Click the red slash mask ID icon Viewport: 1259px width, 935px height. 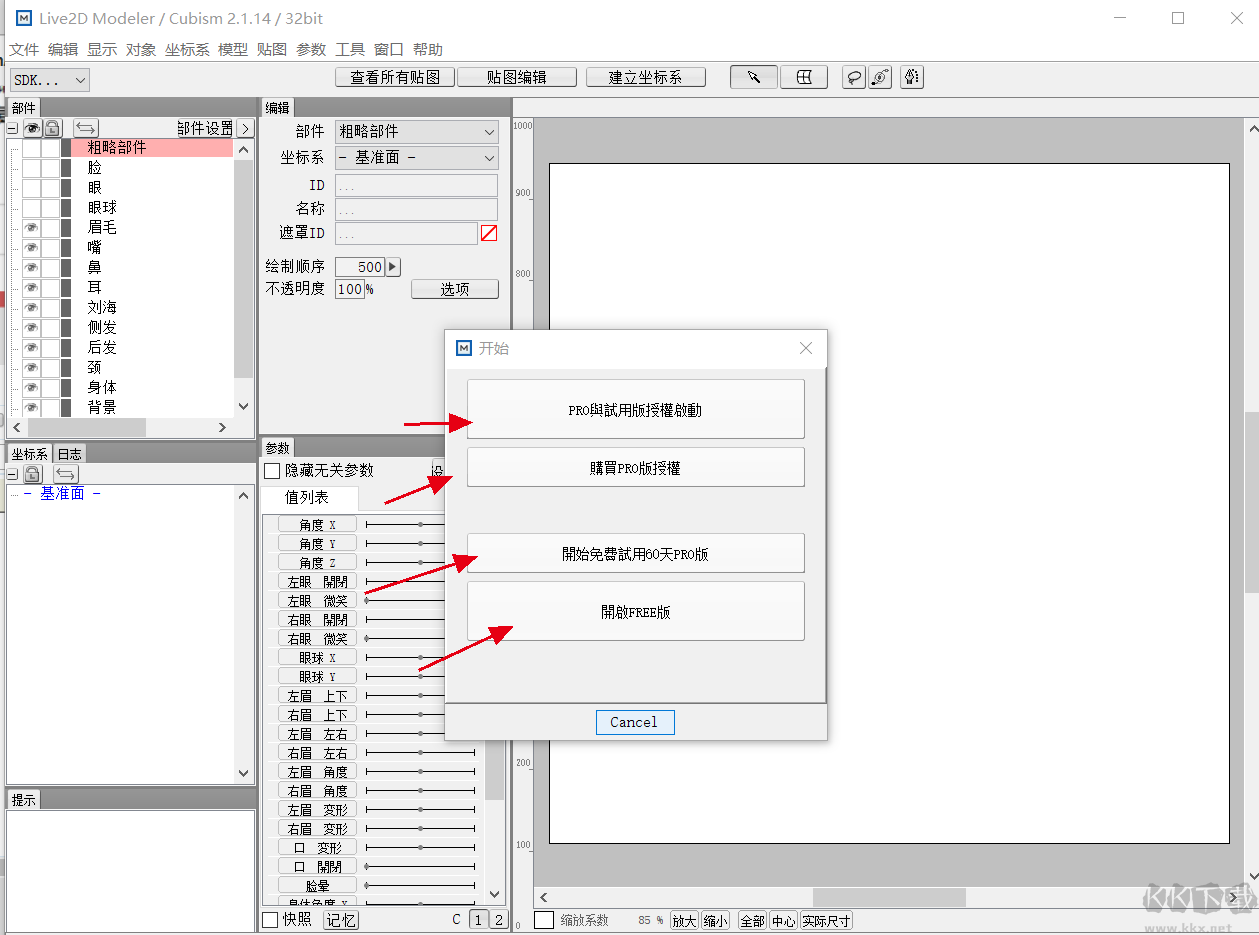(x=489, y=233)
